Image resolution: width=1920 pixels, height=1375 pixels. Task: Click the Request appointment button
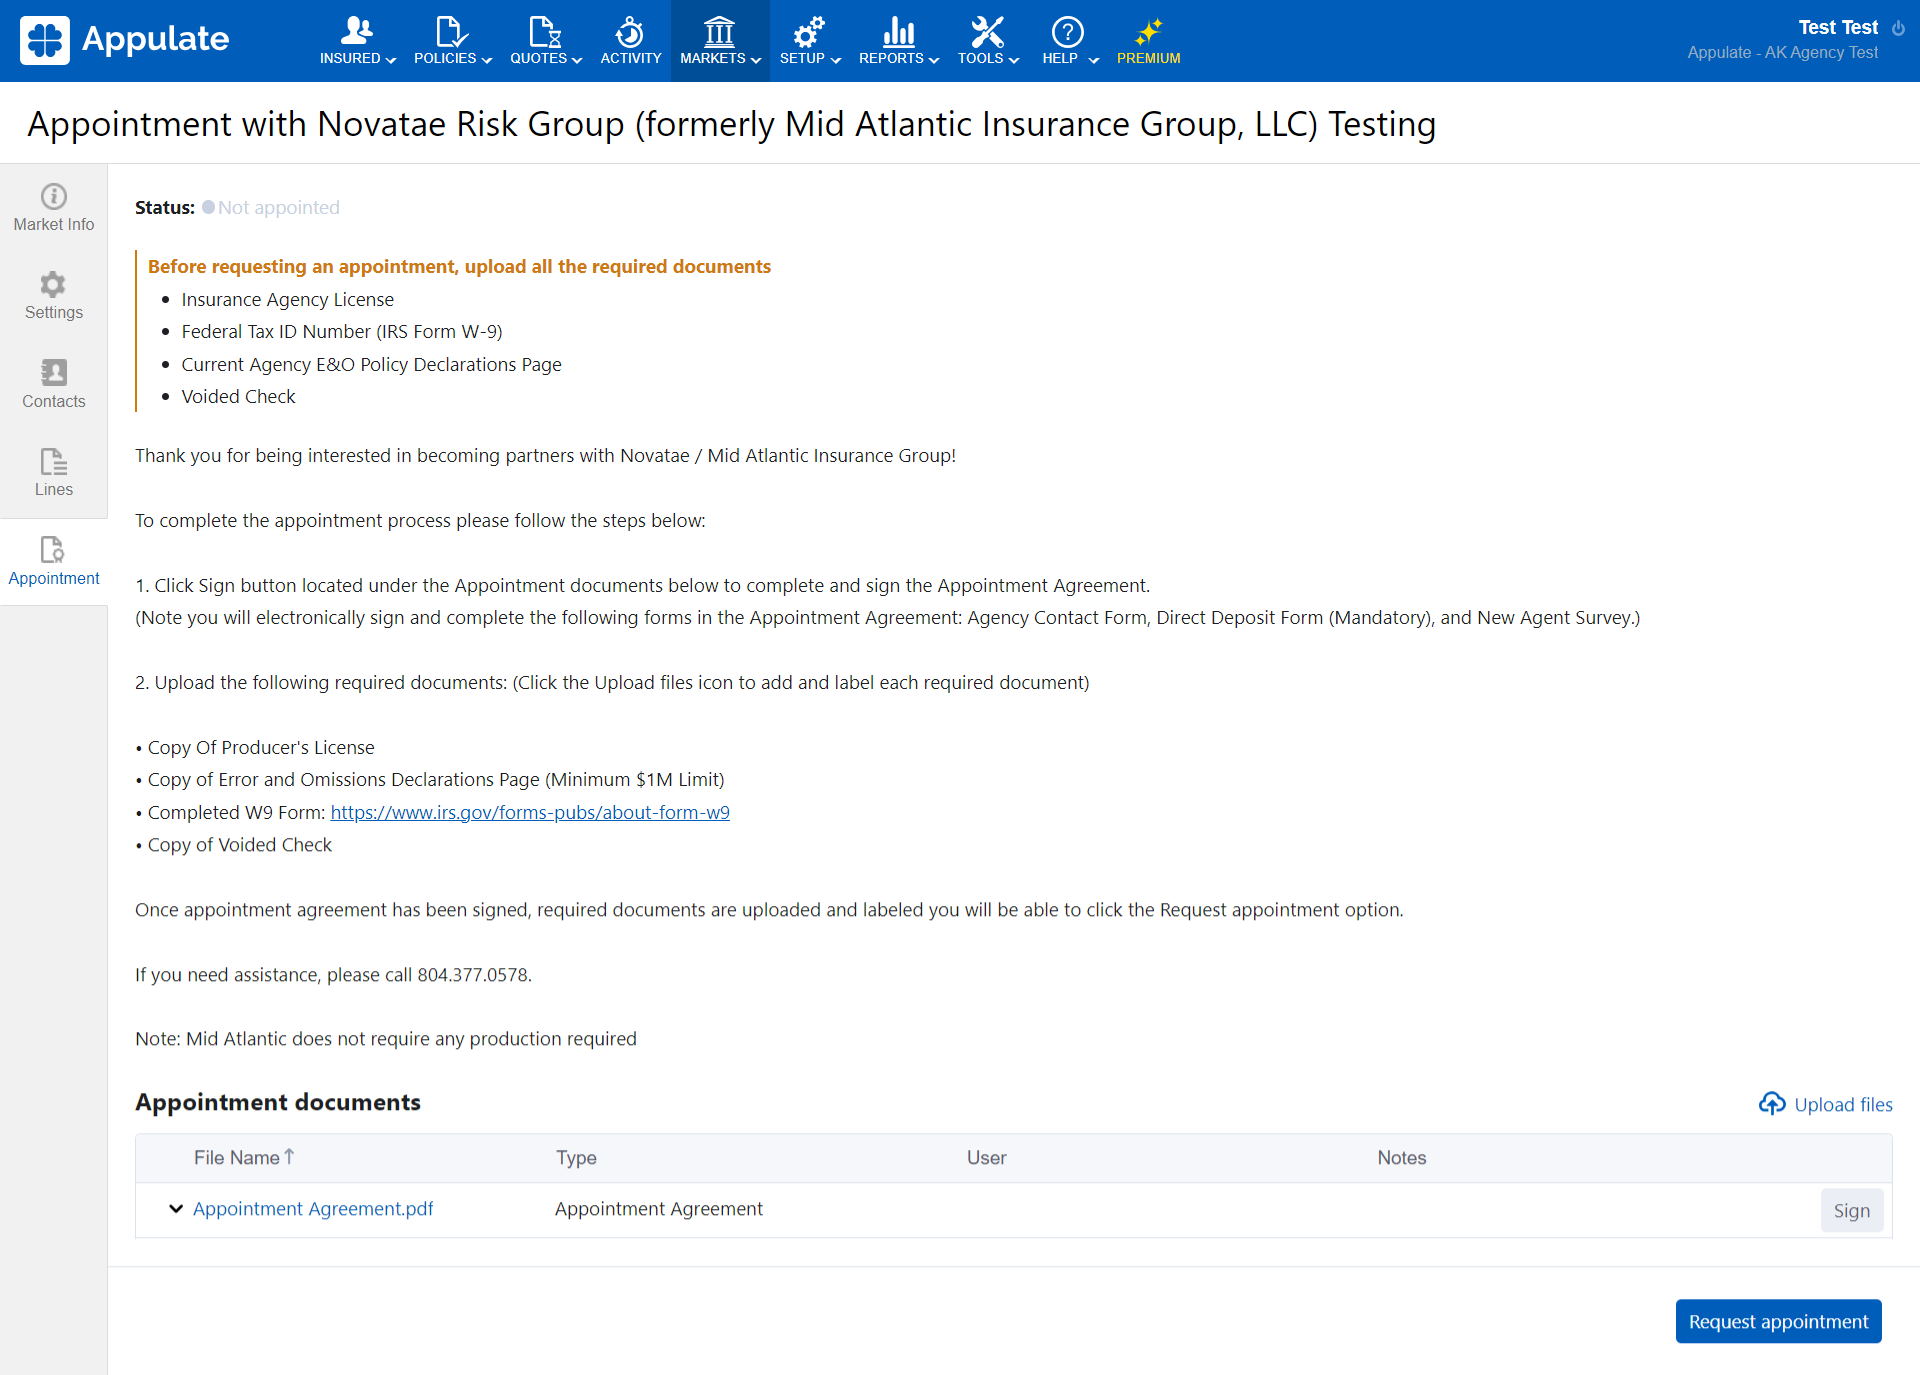click(1778, 1321)
